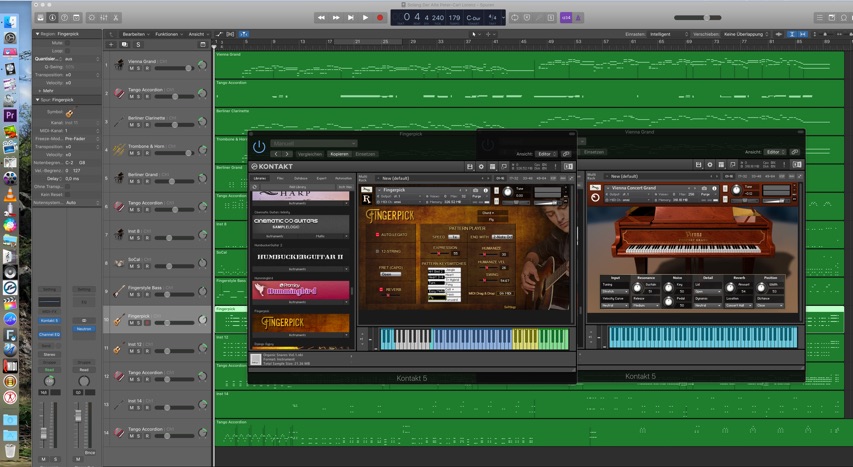Click the Add Library button in Kontakt
The width and height of the screenshot is (853, 467).
click(x=297, y=187)
